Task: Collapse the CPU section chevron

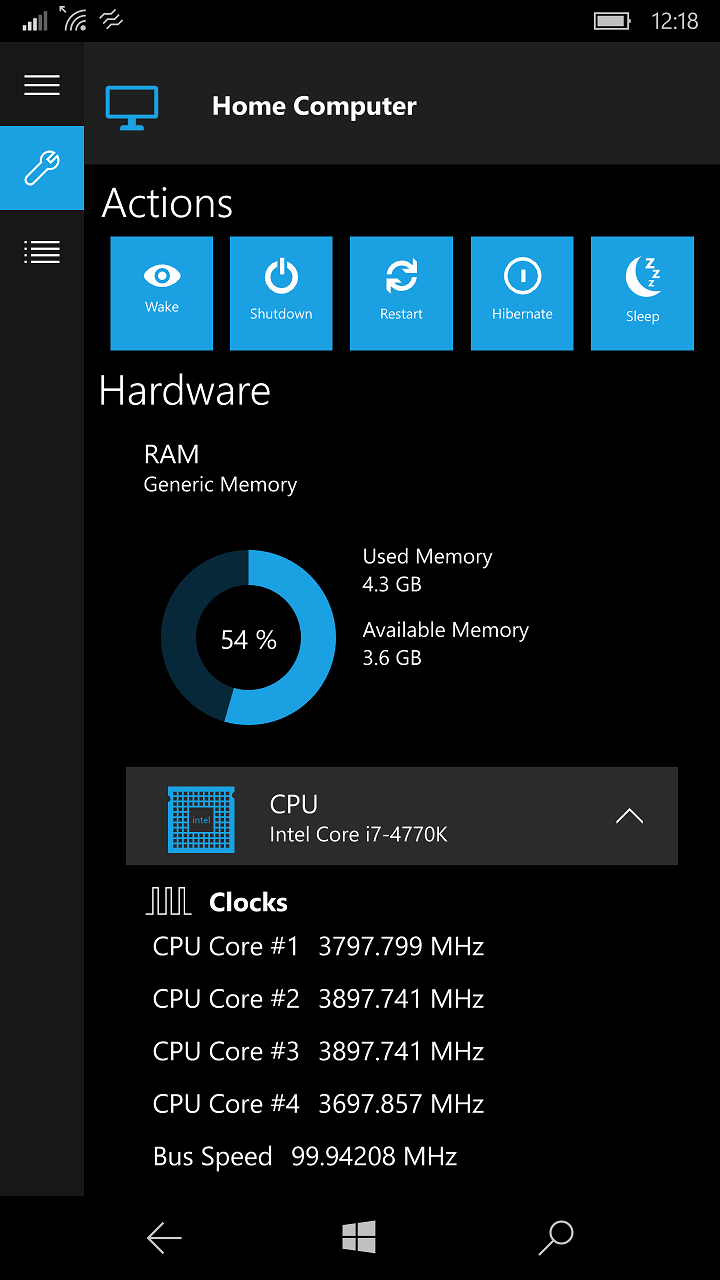Action: [629, 816]
